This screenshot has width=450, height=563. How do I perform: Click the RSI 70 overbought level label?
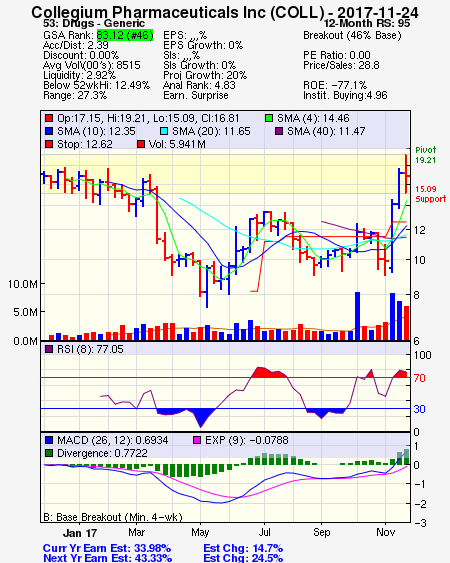click(x=419, y=378)
